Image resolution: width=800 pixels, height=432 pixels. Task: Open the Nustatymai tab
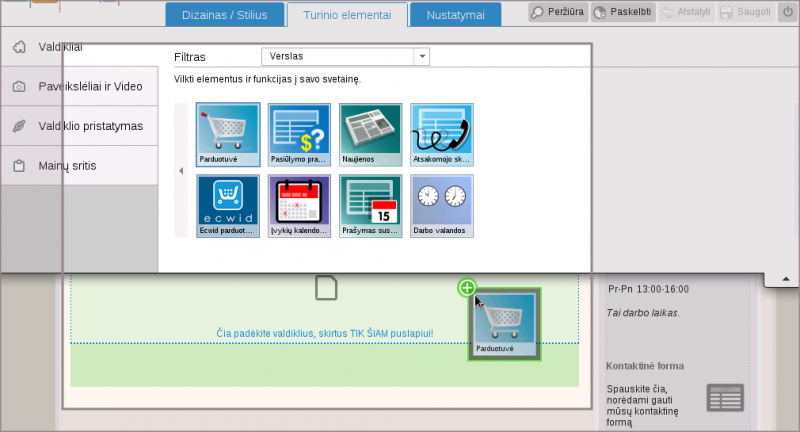455,15
